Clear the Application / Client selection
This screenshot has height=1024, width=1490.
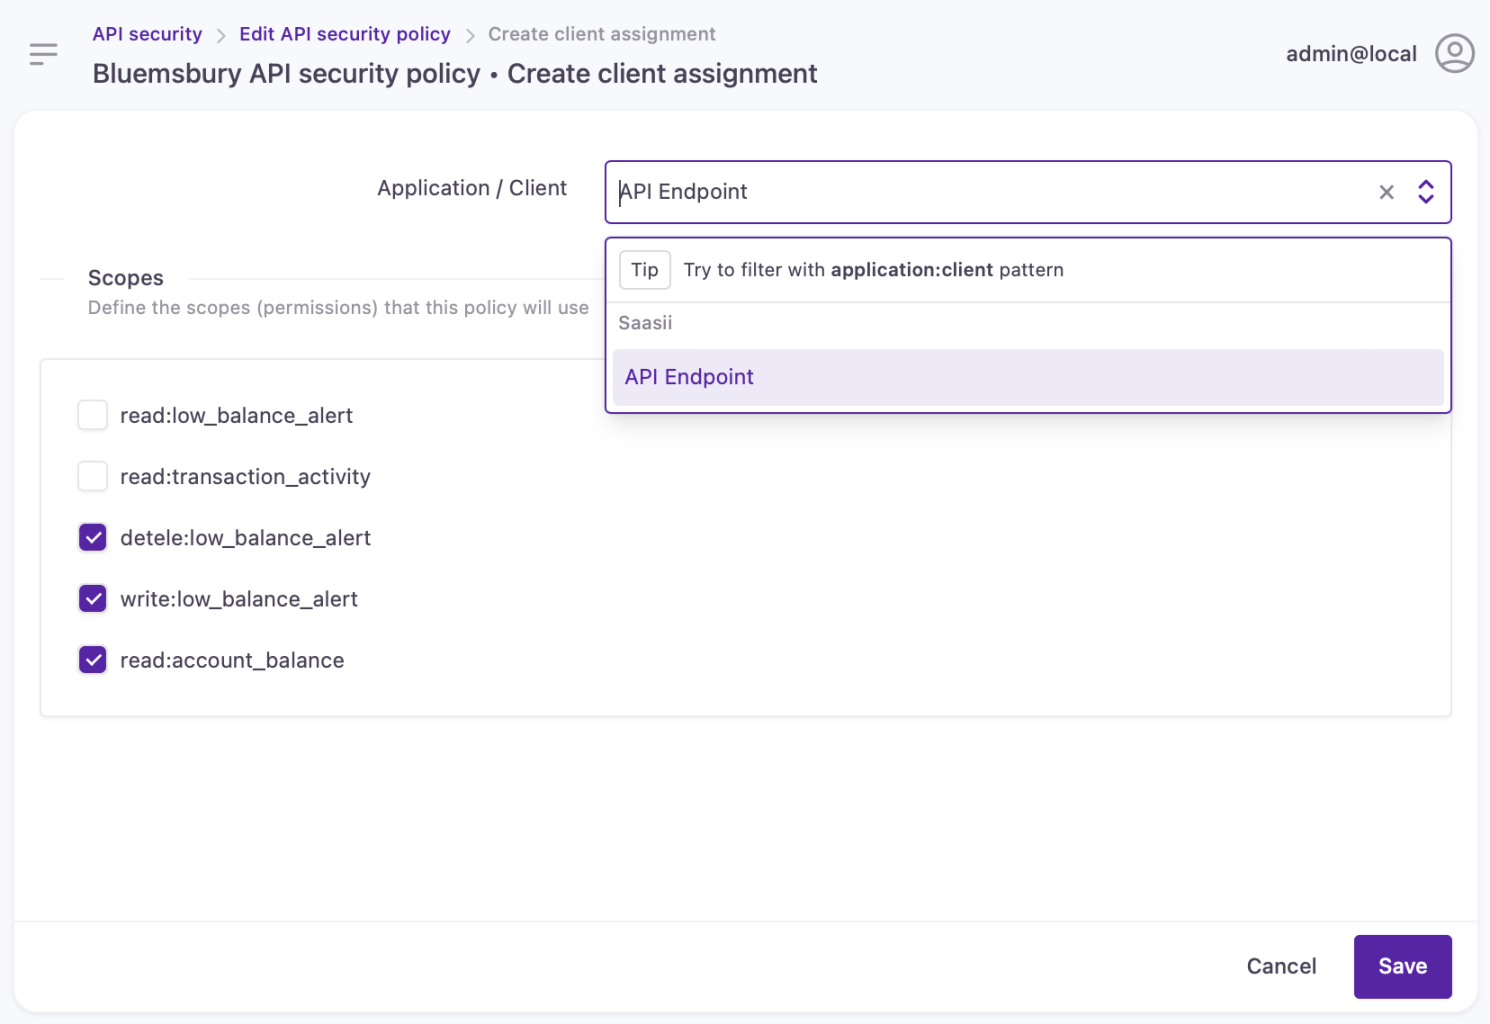[x=1386, y=192]
